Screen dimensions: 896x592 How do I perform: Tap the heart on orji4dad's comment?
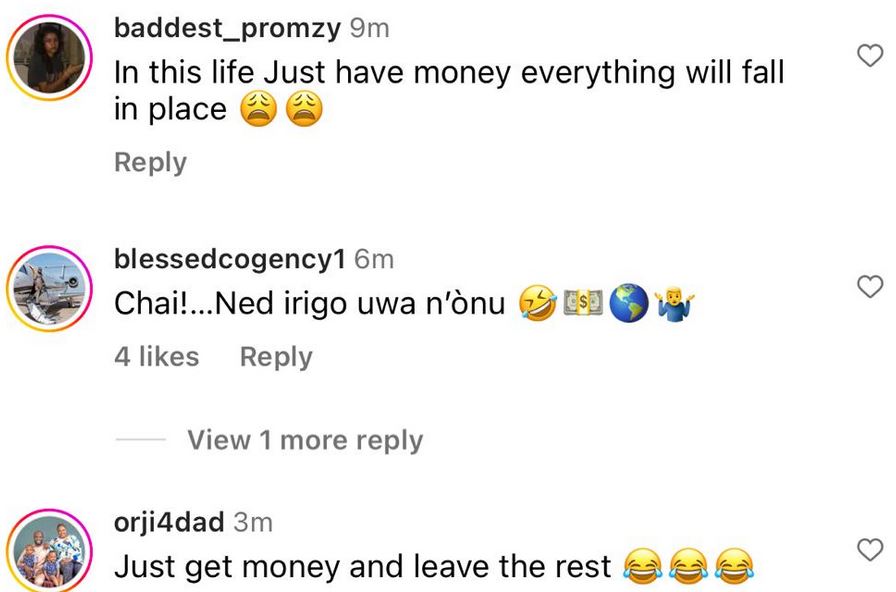[x=870, y=550]
